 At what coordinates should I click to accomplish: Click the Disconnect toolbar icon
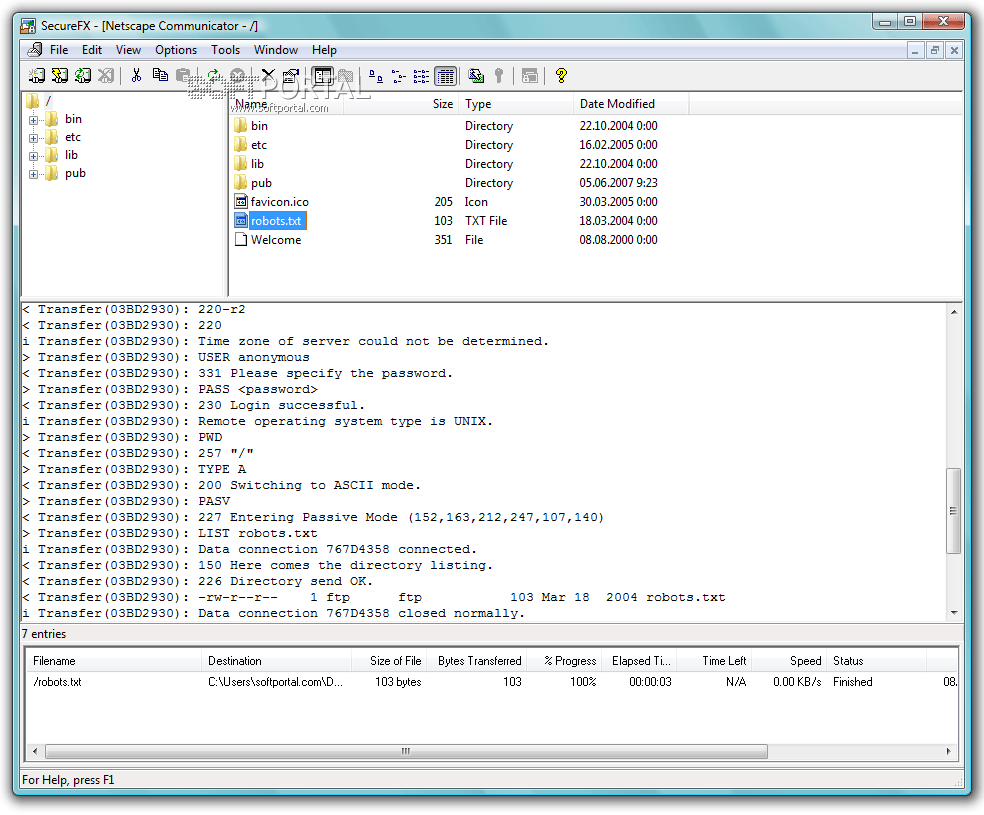coord(105,76)
